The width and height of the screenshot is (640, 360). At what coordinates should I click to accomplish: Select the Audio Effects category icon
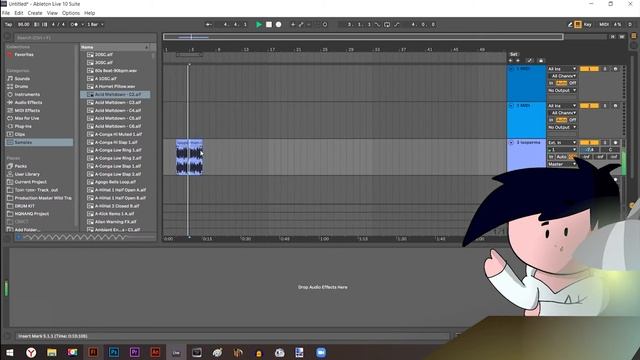10,102
